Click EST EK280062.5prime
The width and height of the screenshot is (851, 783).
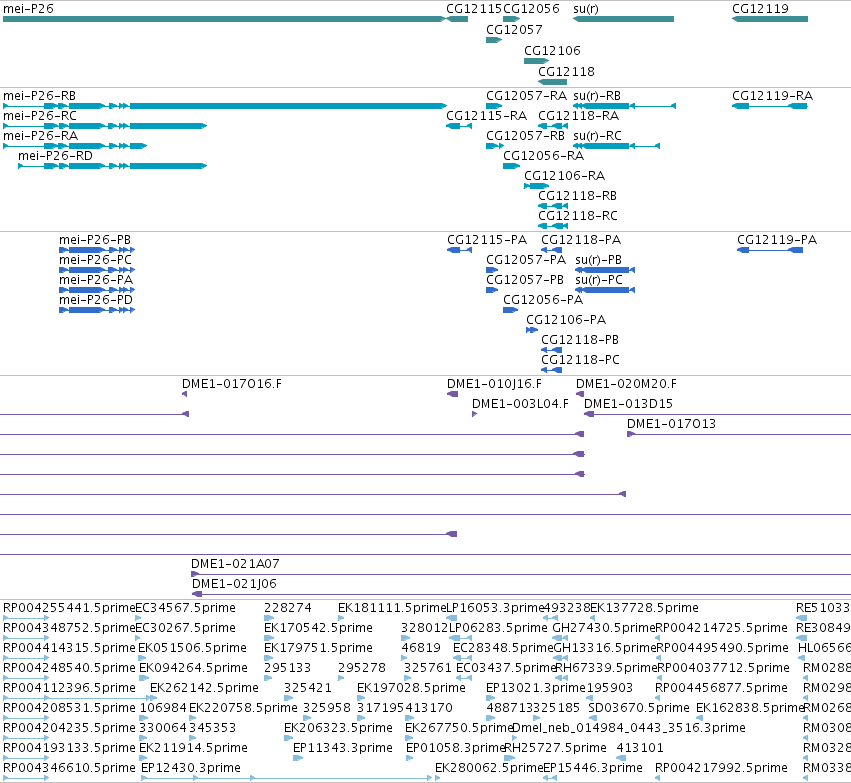tap(489, 768)
